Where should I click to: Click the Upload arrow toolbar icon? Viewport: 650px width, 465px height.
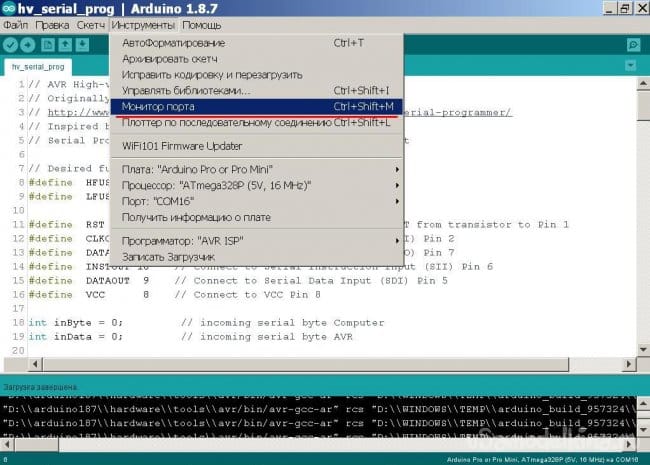point(28,45)
